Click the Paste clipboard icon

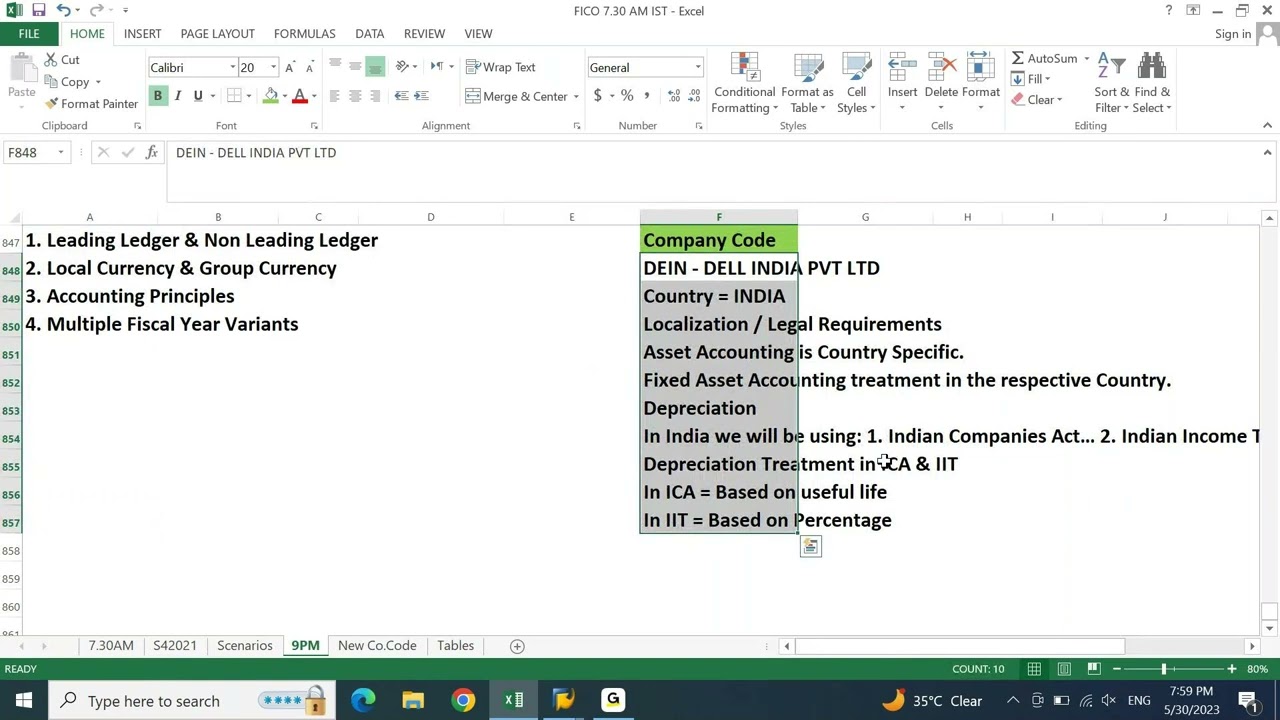pos(21,72)
